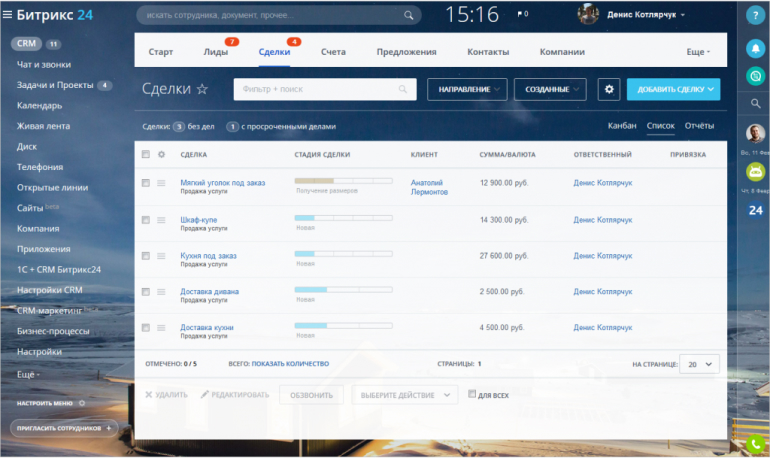Click the search magnifier in right sidebar

[x=755, y=103]
